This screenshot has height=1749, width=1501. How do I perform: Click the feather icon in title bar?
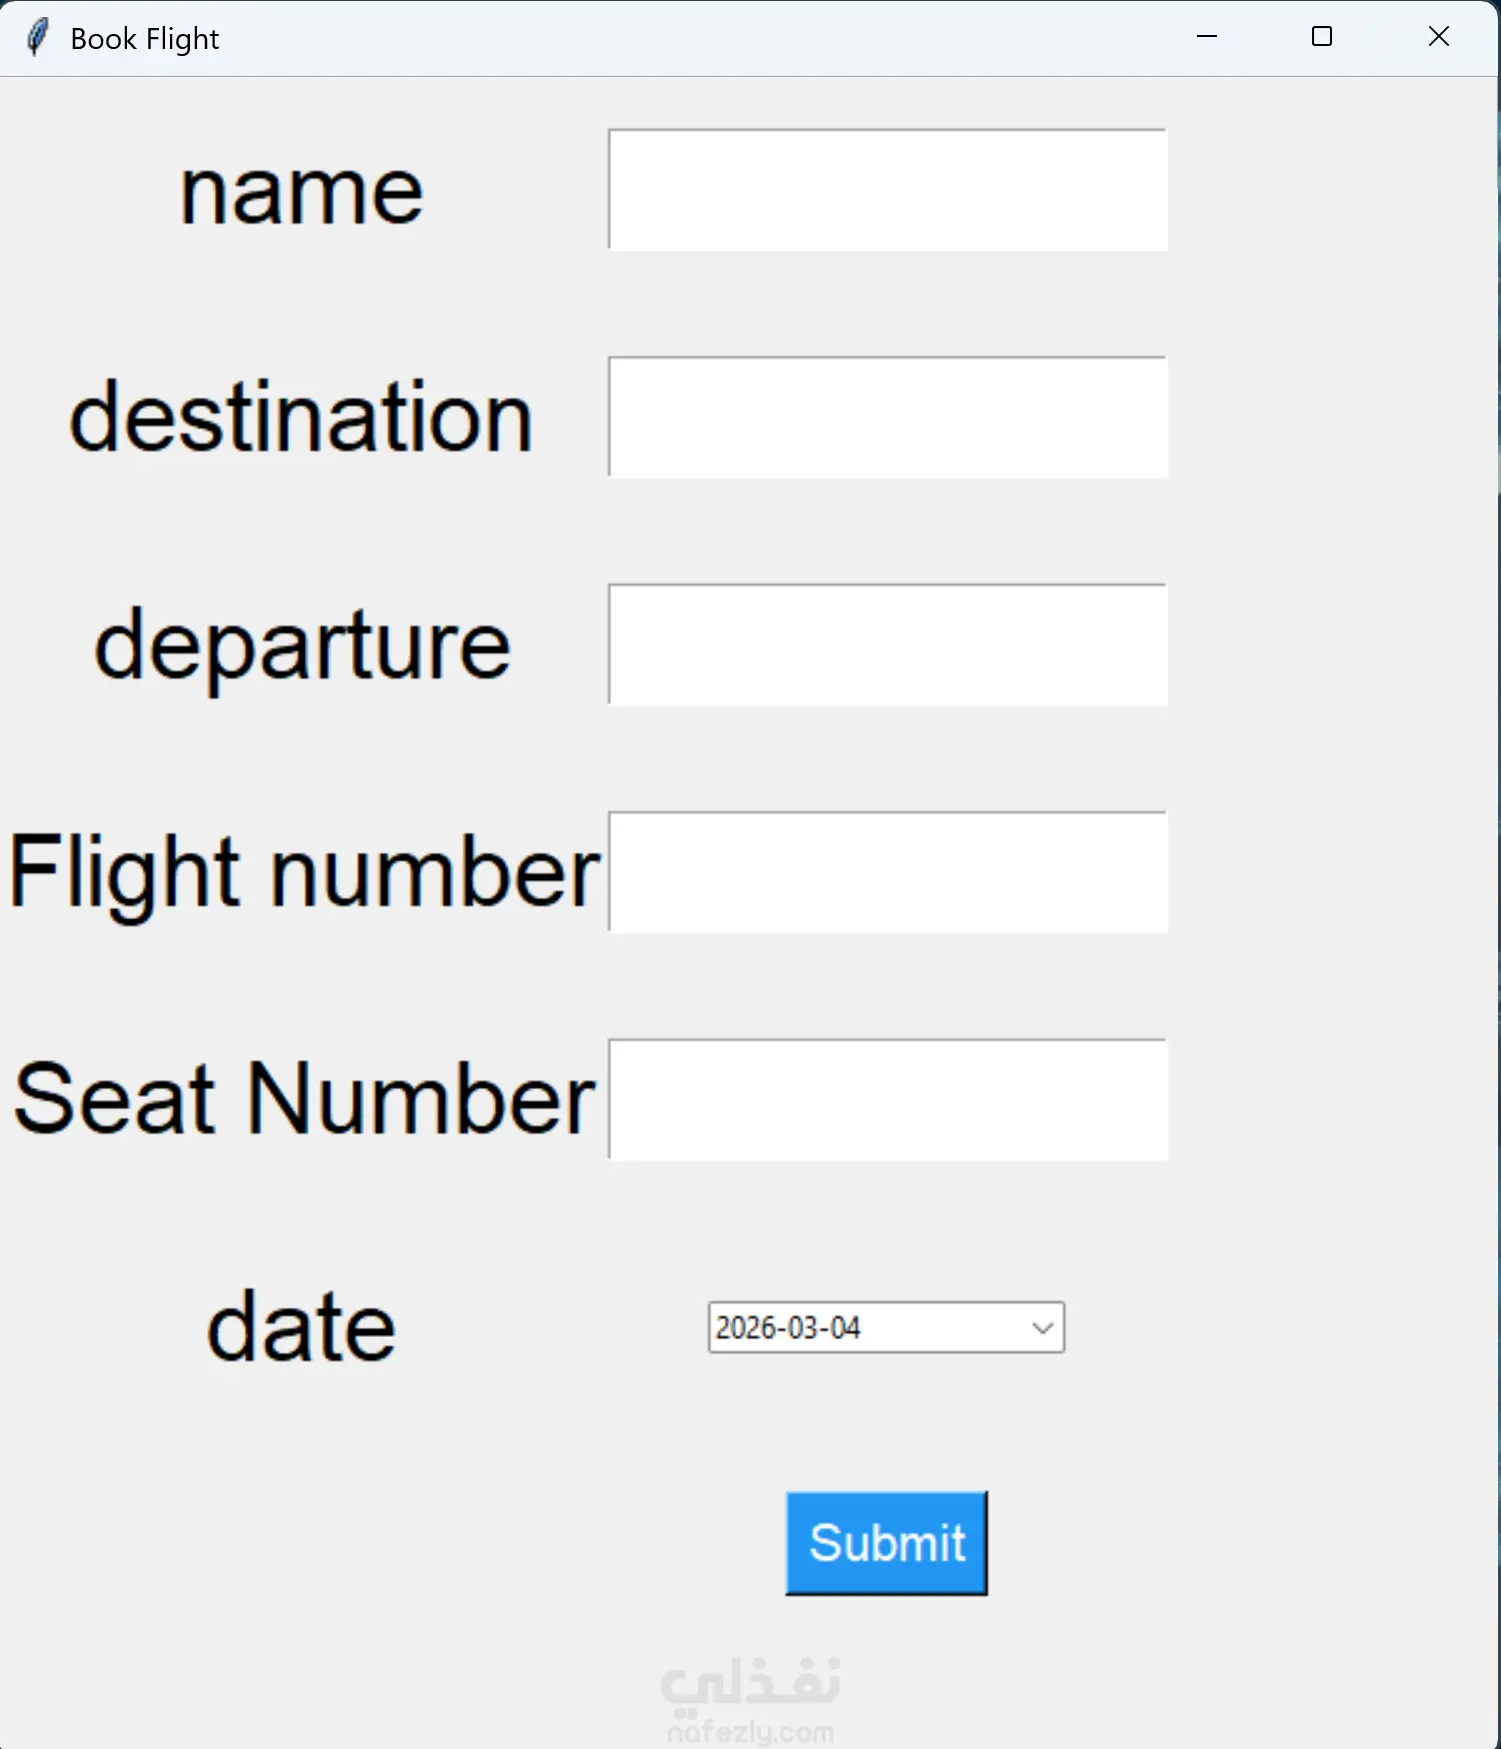pyautogui.click(x=37, y=38)
